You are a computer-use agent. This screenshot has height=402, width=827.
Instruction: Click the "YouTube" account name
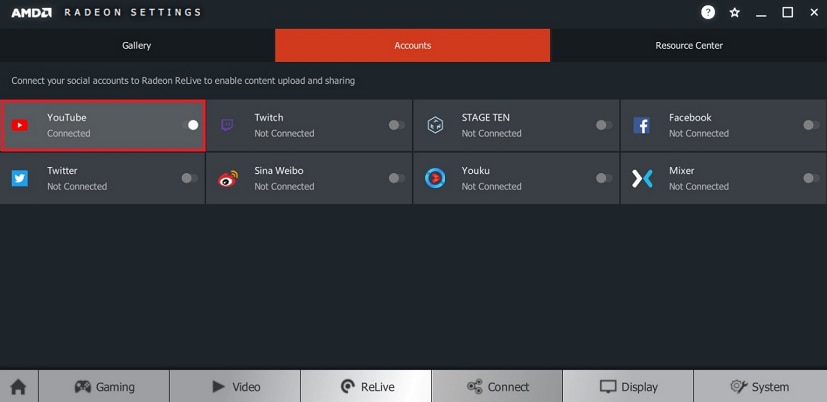click(x=66, y=118)
